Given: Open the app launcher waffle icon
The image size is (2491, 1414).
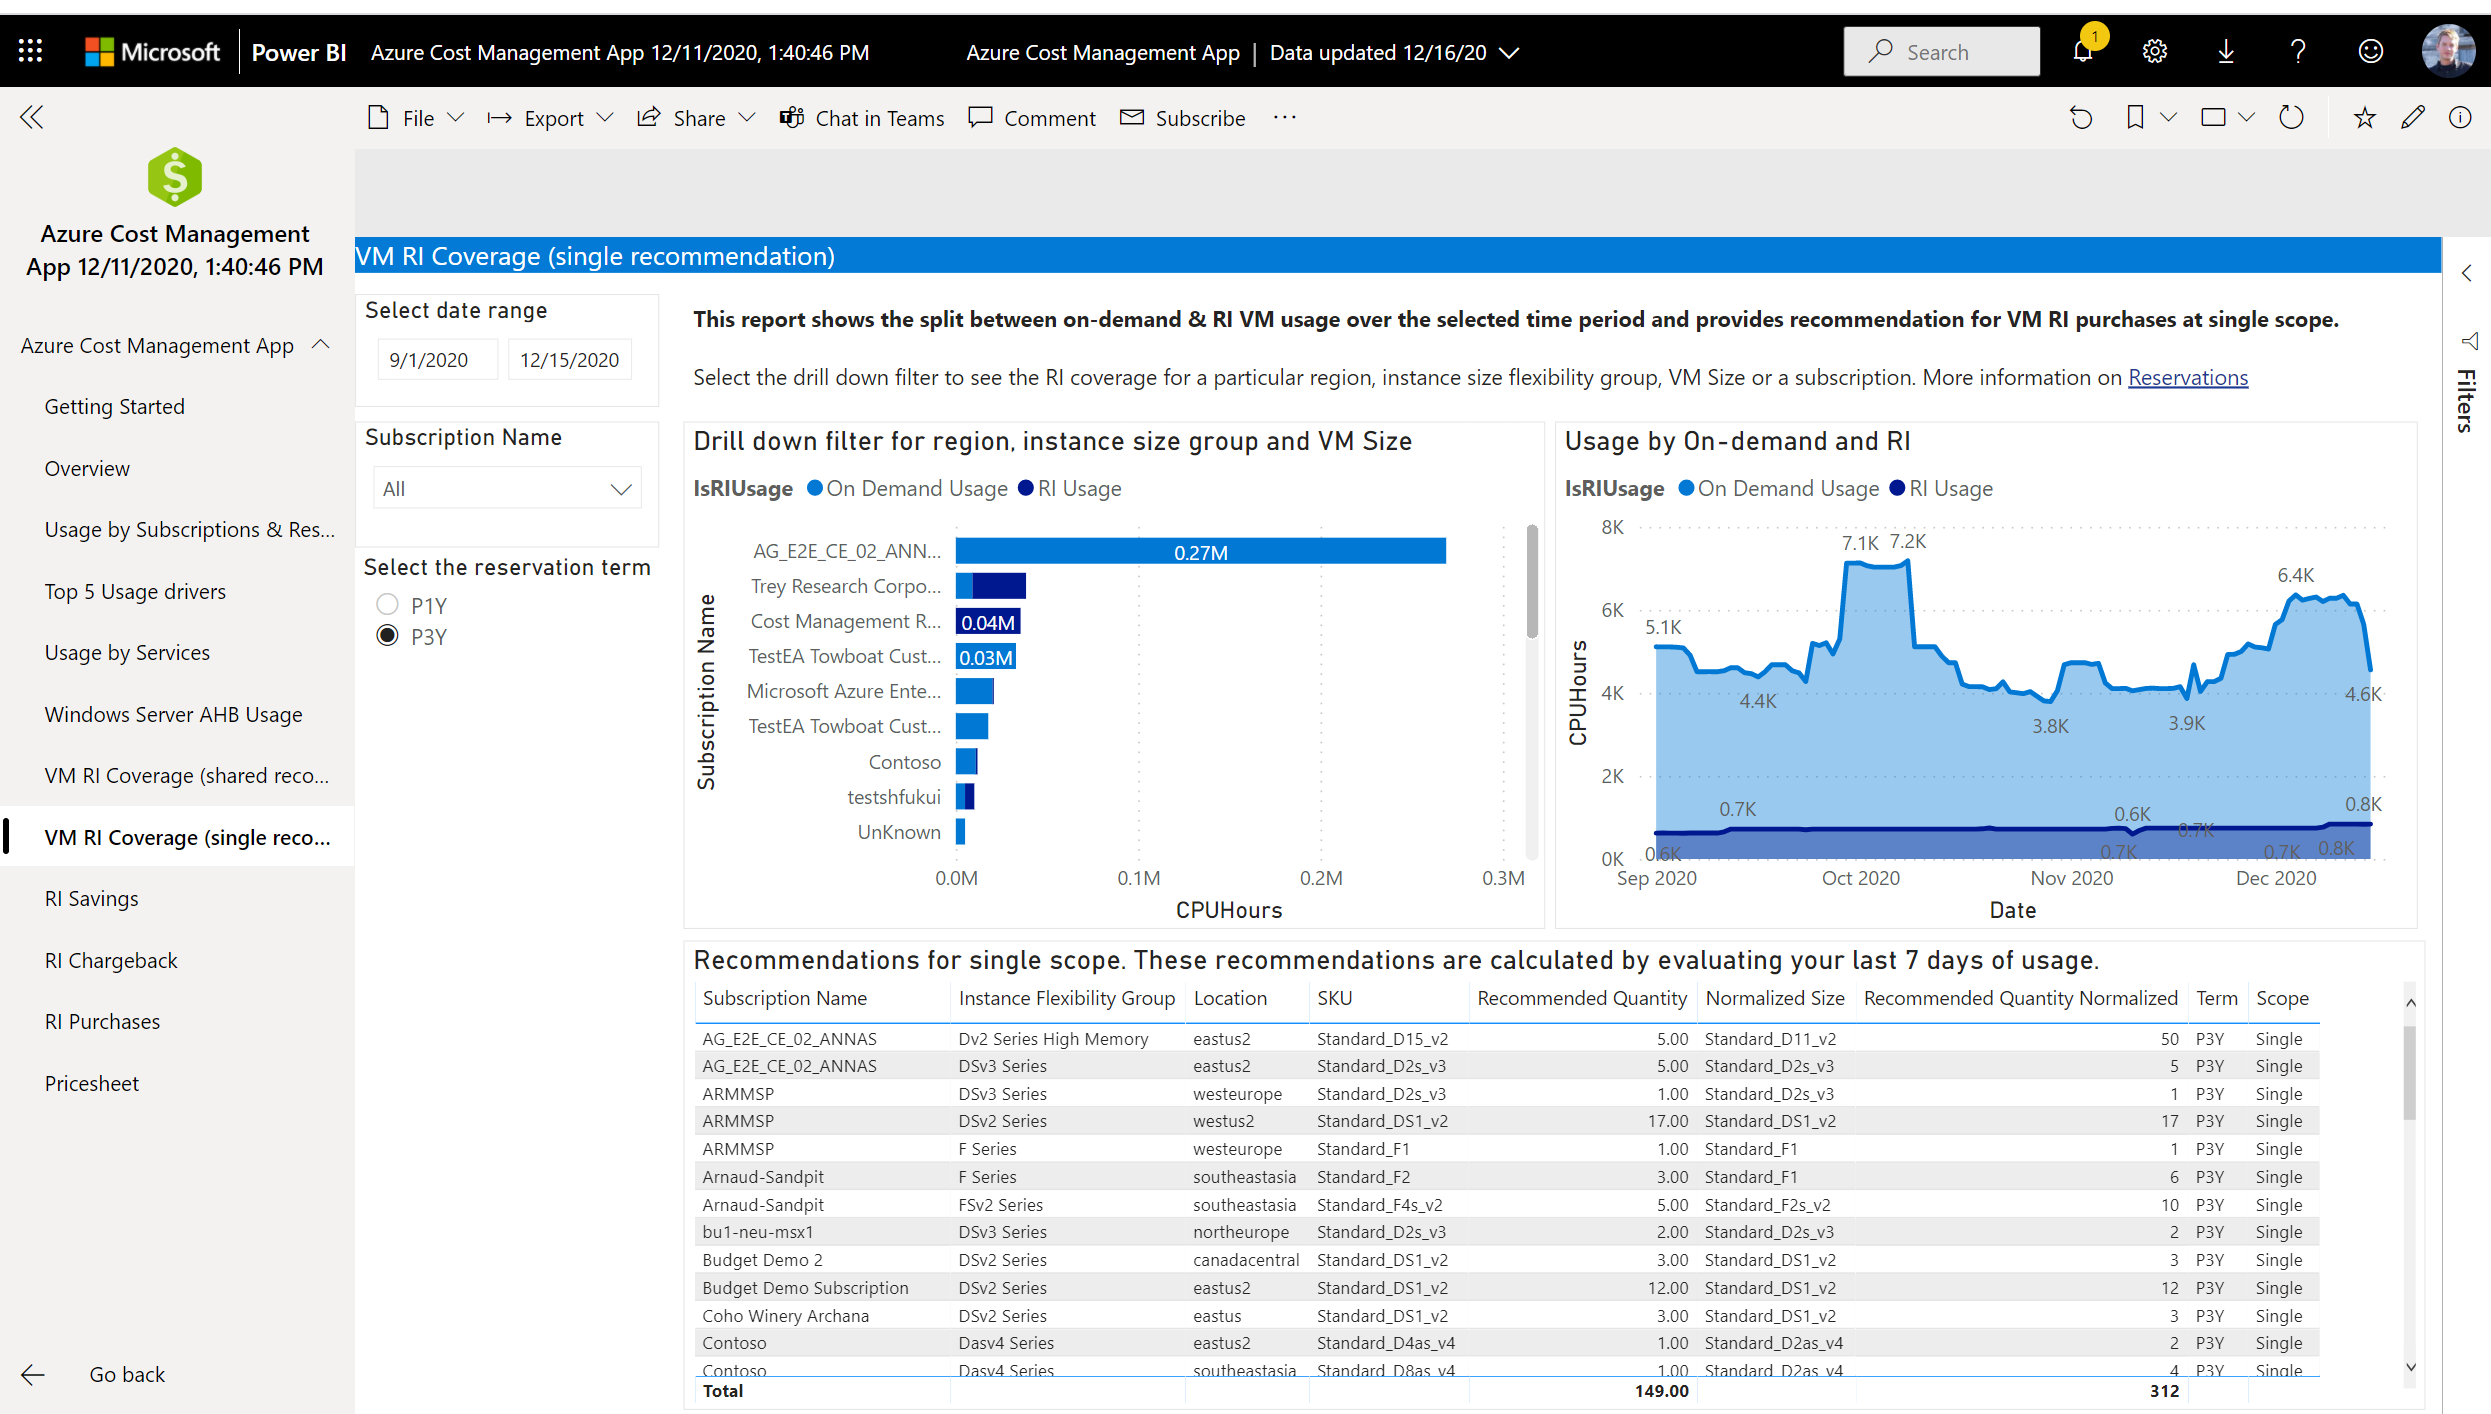Looking at the screenshot, I should [30, 51].
